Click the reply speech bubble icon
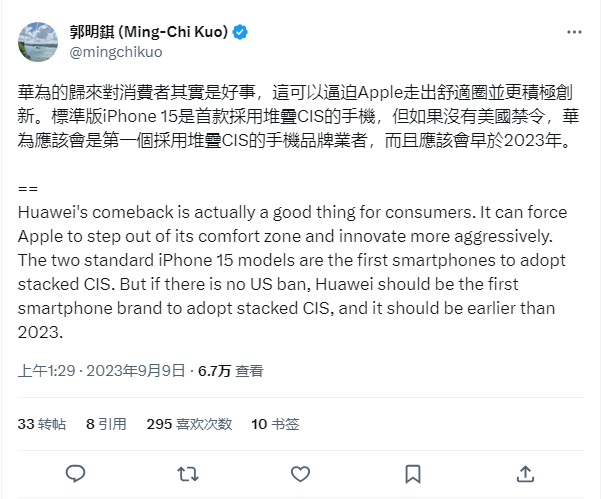Image resolution: width=601 pixels, height=499 pixels. point(75,472)
